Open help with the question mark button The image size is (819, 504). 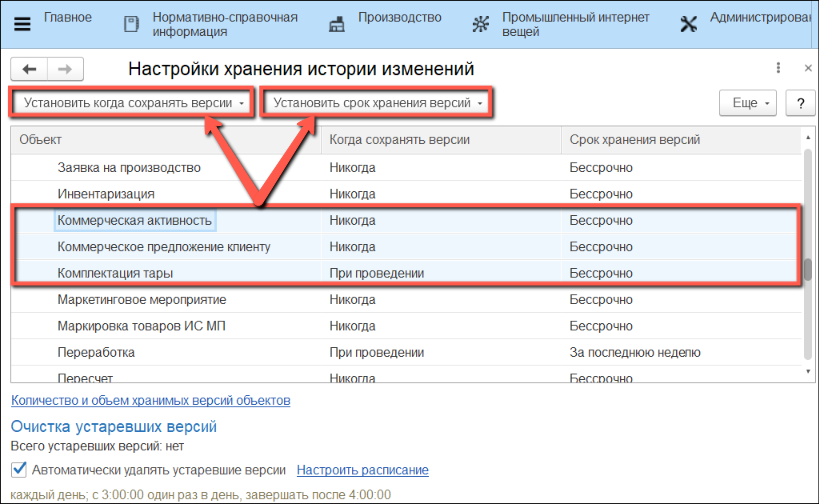tap(799, 103)
